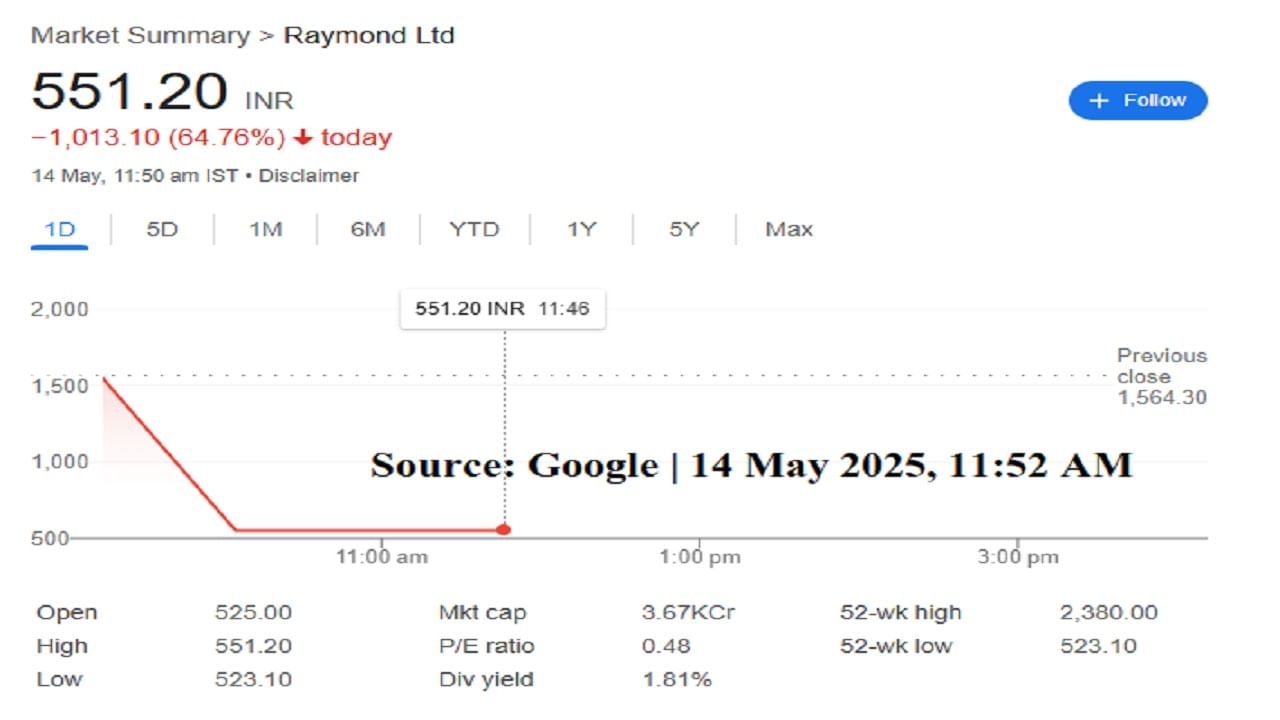The image size is (1280, 720).
Task: Click the Previous close 1,564.30 label
Action: tap(1162, 376)
